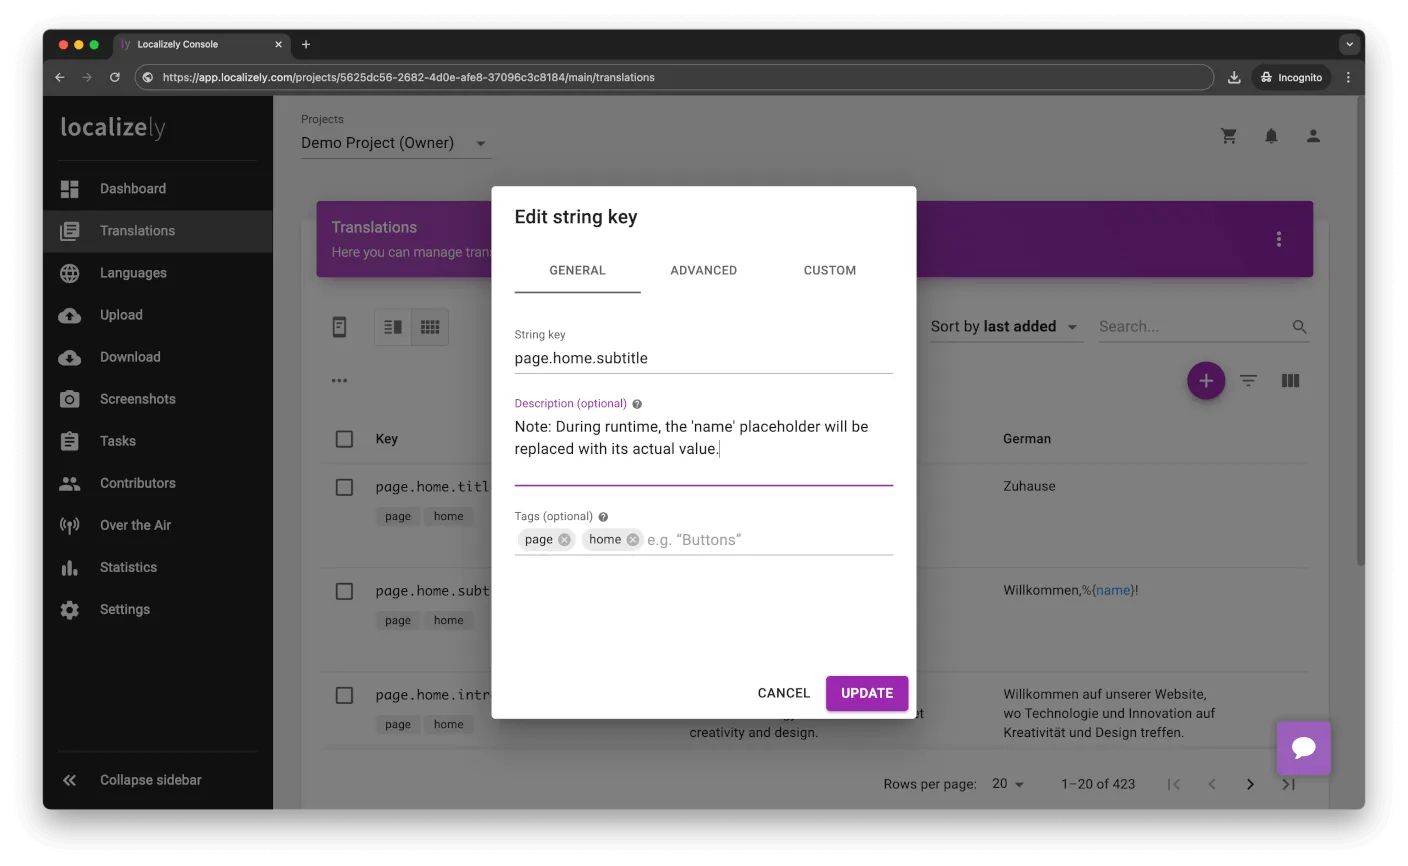This screenshot has width=1408, height=866.
Task: Open Screenshots camera icon in sidebar
Action: [x=69, y=399]
